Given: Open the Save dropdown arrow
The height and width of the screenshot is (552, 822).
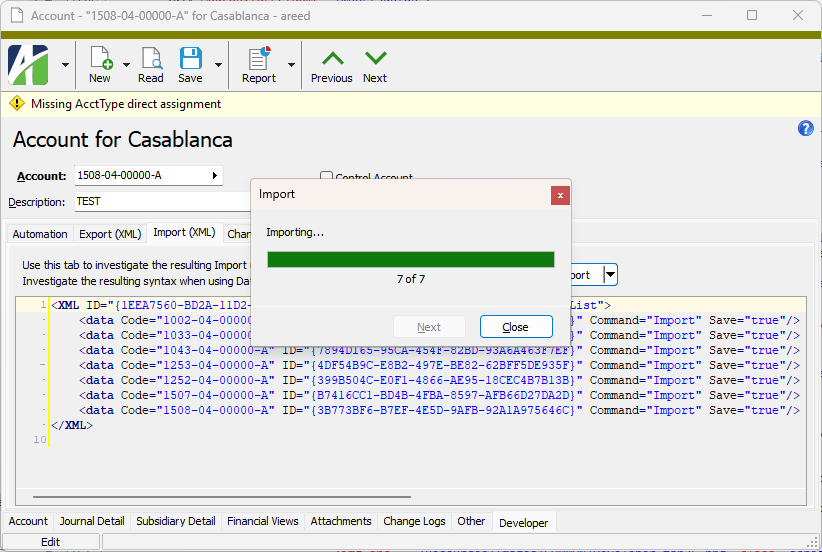Looking at the screenshot, I should pos(219,65).
